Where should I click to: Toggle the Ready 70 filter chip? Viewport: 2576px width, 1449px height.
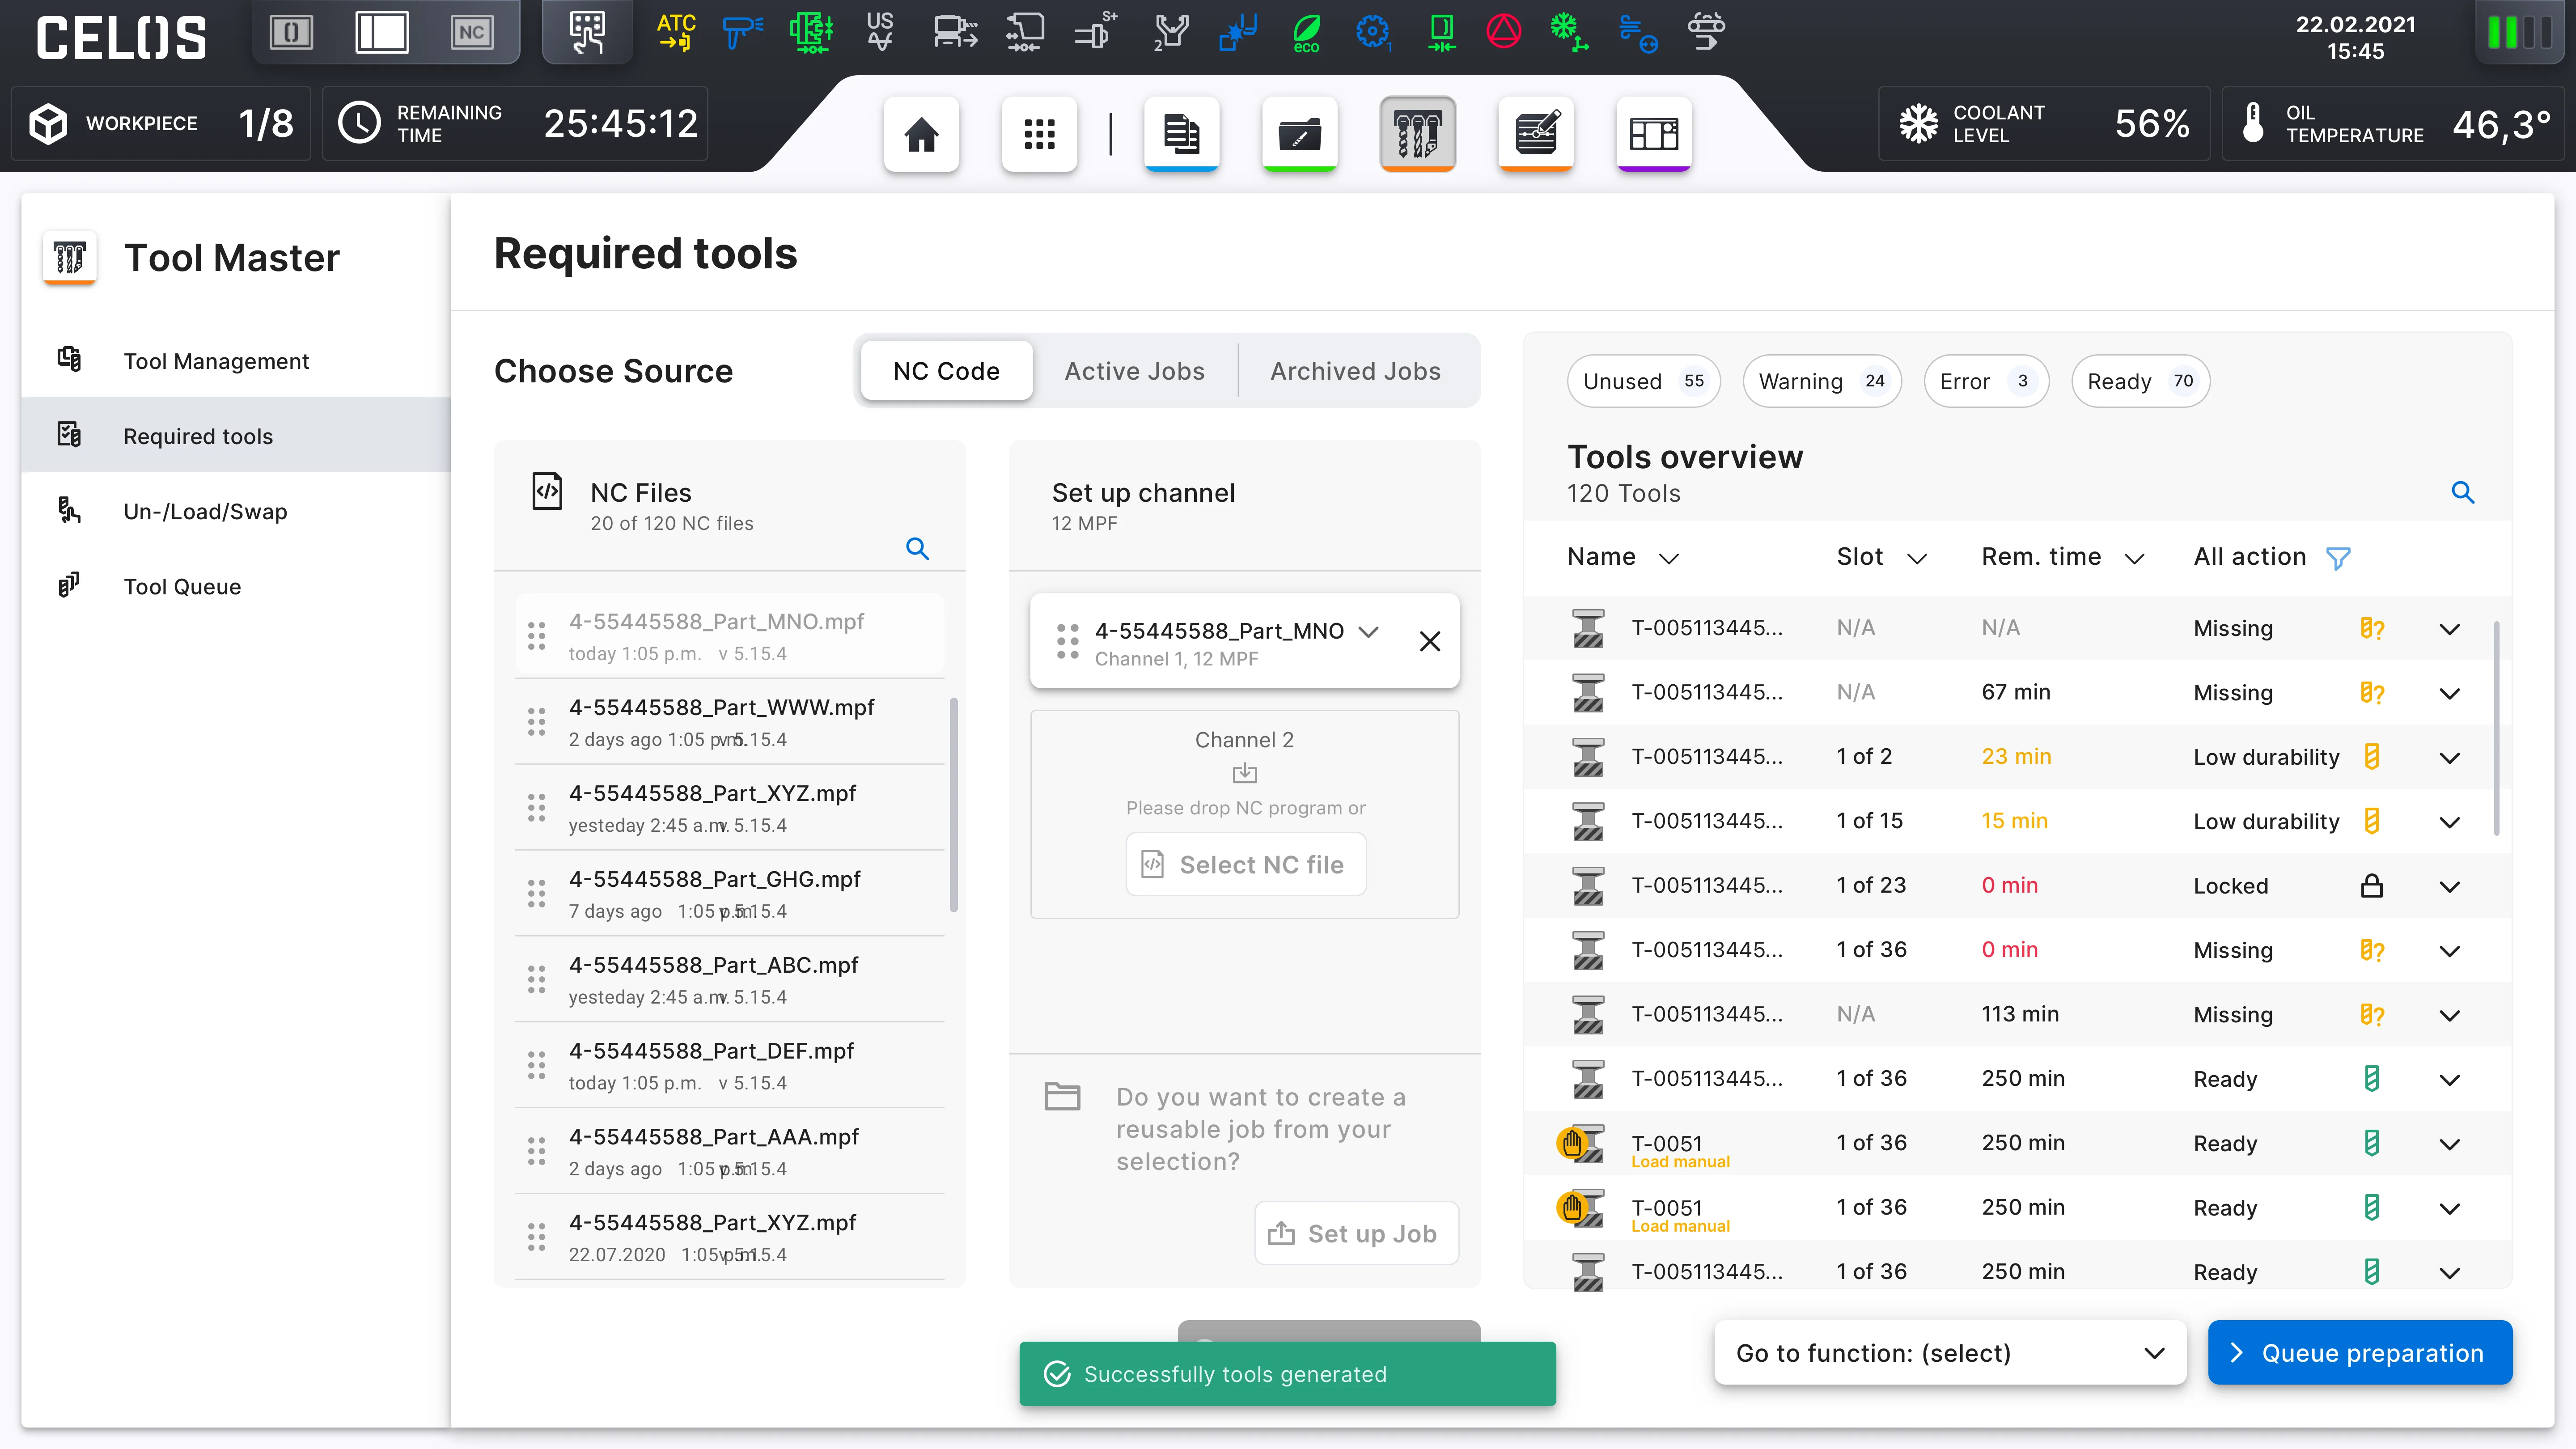click(x=2140, y=381)
